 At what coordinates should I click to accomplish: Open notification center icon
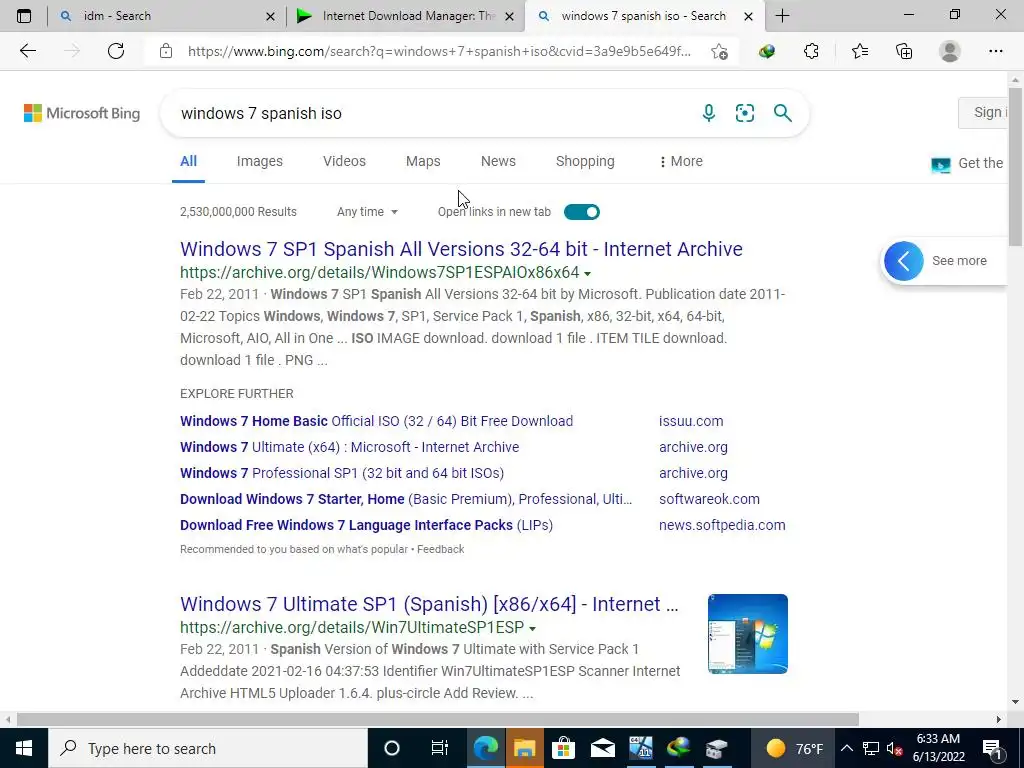(x=992, y=748)
